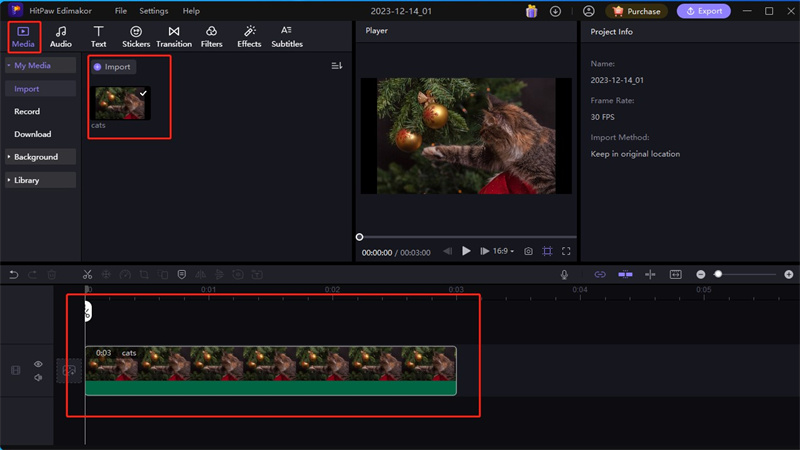Open the Settings menu
Viewport: 800px width, 450px height.
point(153,11)
